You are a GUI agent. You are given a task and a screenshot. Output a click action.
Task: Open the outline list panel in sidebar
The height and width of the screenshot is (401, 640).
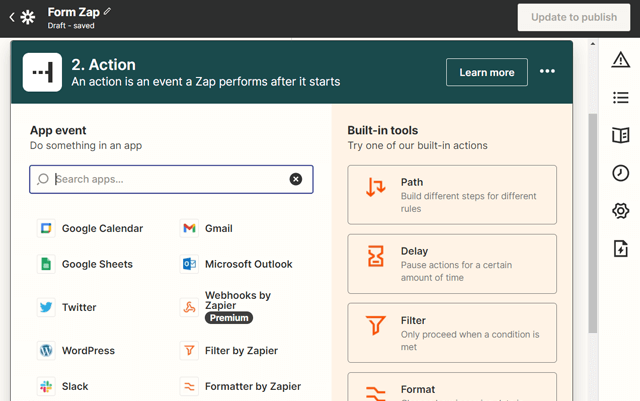point(620,98)
